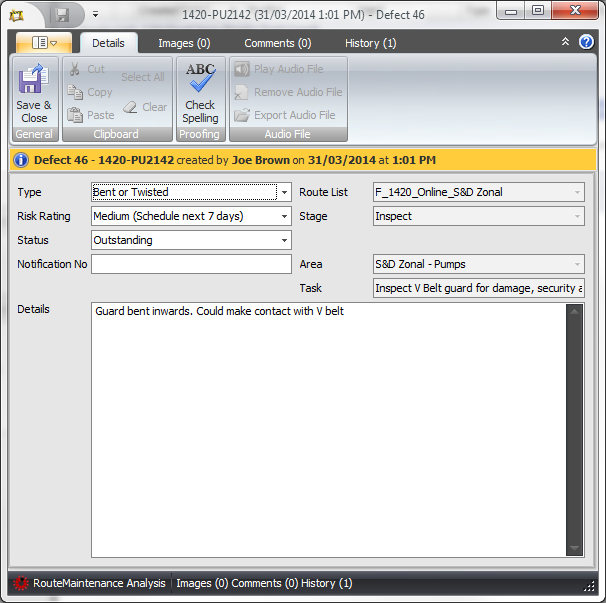Open the Area dropdown arrow
This screenshot has height=603, width=606.
(x=577, y=264)
